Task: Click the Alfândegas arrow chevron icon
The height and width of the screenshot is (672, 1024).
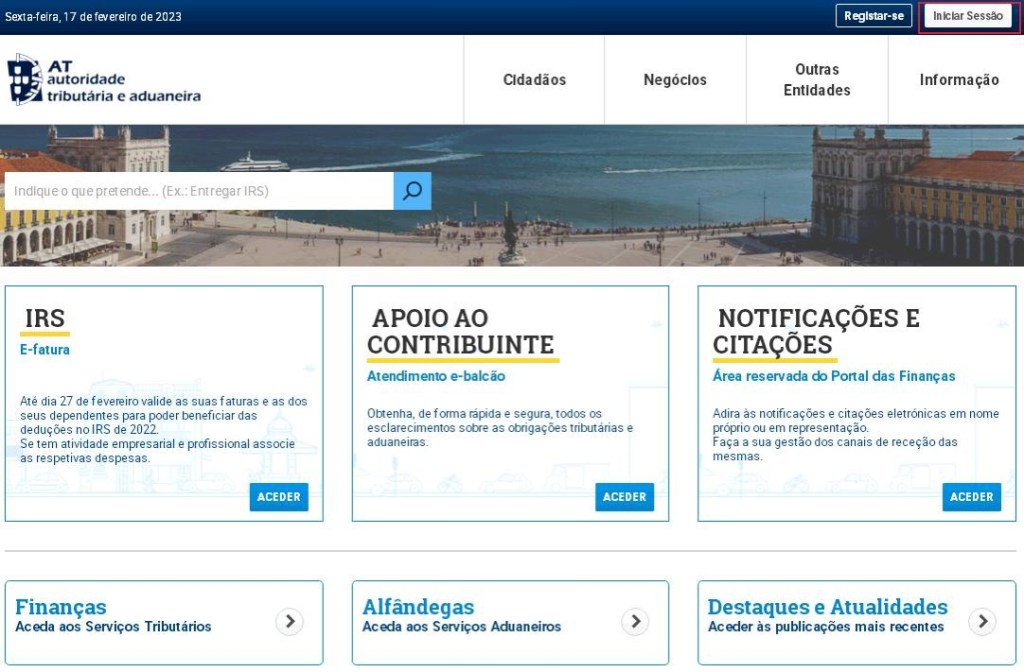Action: click(635, 622)
